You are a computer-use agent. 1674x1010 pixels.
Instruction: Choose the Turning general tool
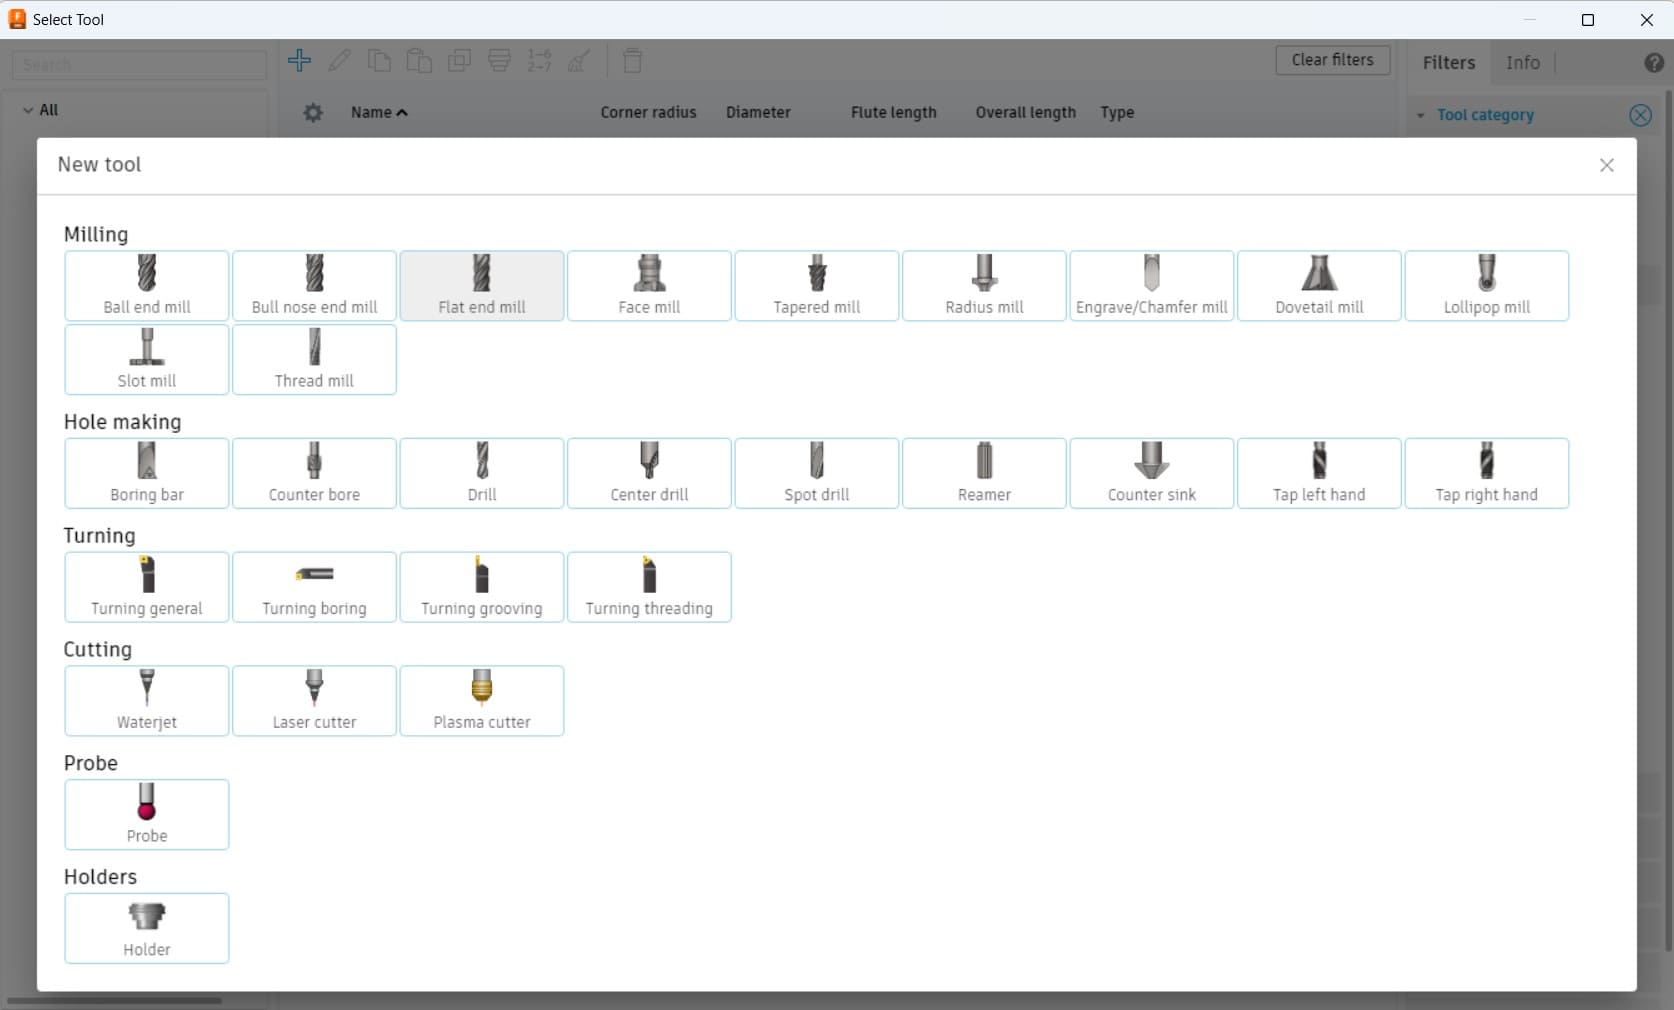(x=147, y=587)
